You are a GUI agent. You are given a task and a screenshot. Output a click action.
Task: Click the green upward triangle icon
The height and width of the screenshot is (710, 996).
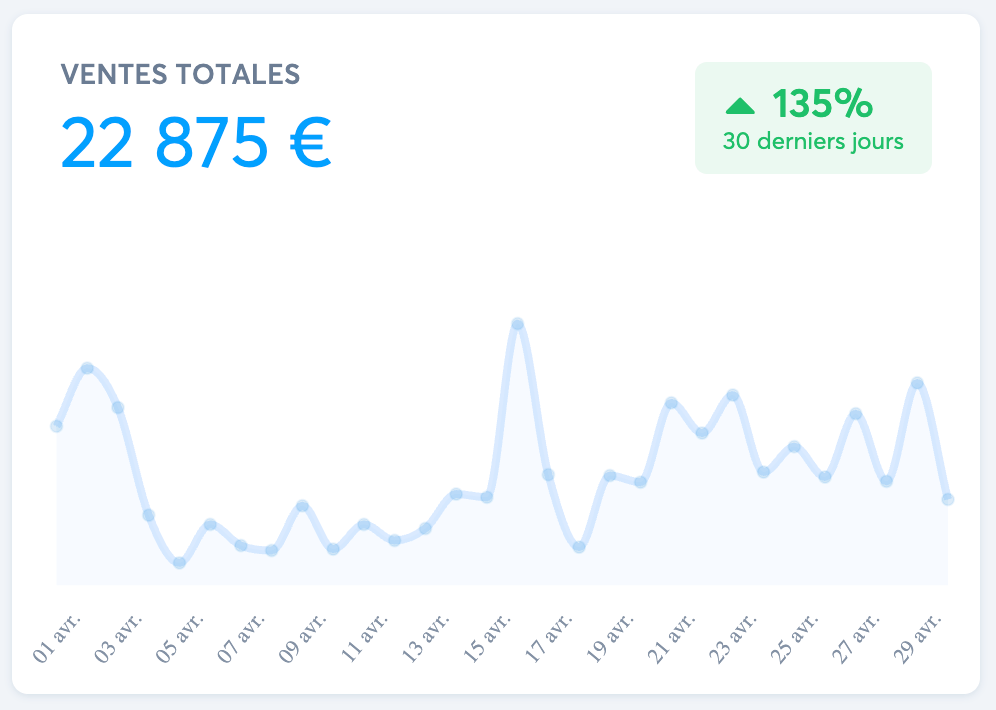coord(740,105)
